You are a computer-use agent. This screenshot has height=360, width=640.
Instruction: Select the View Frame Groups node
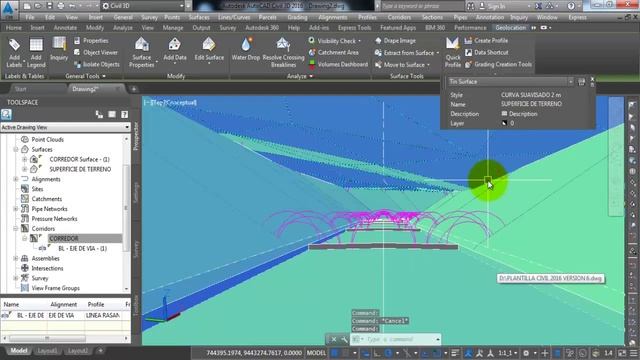56,288
